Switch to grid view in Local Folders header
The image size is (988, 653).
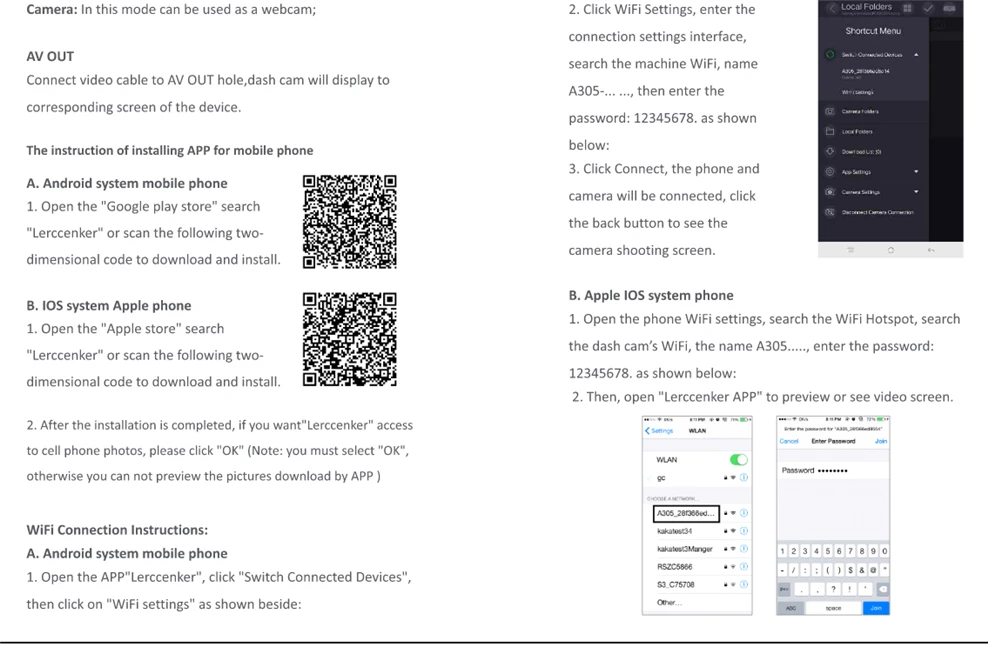coord(907,8)
